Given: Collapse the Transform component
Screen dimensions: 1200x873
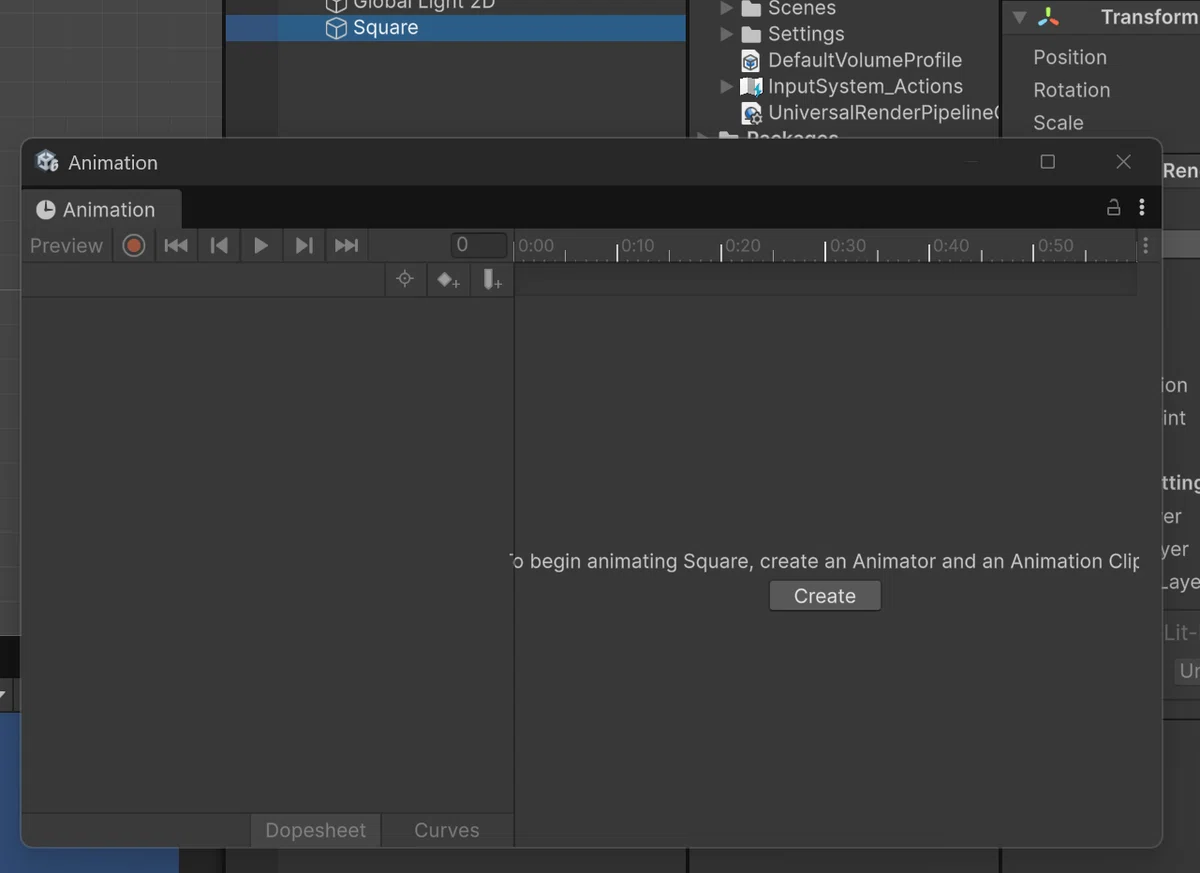Looking at the screenshot, I should coord(1019,17).
